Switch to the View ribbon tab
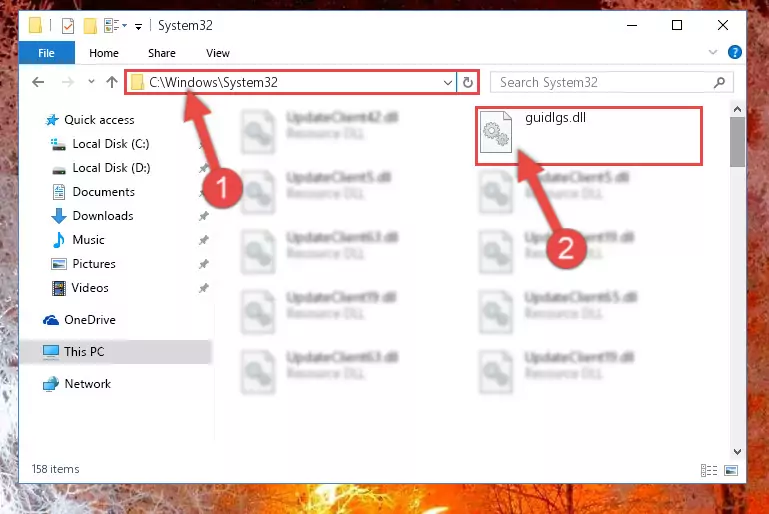769x514 pixels. [x=218, y=53]
